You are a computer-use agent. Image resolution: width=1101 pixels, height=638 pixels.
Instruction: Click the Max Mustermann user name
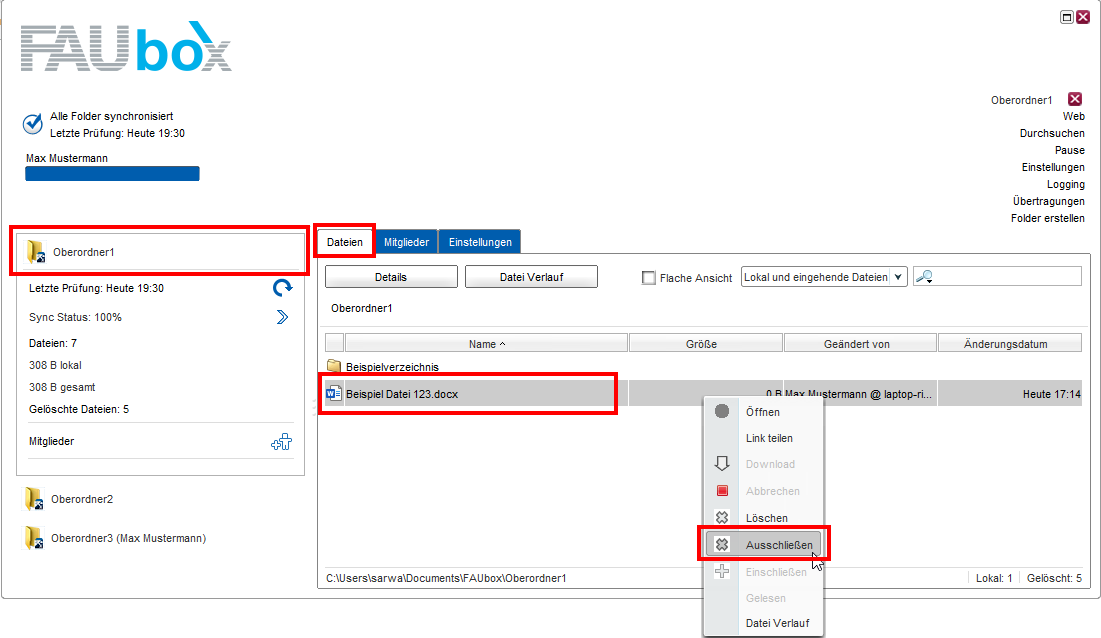(67, 159)
